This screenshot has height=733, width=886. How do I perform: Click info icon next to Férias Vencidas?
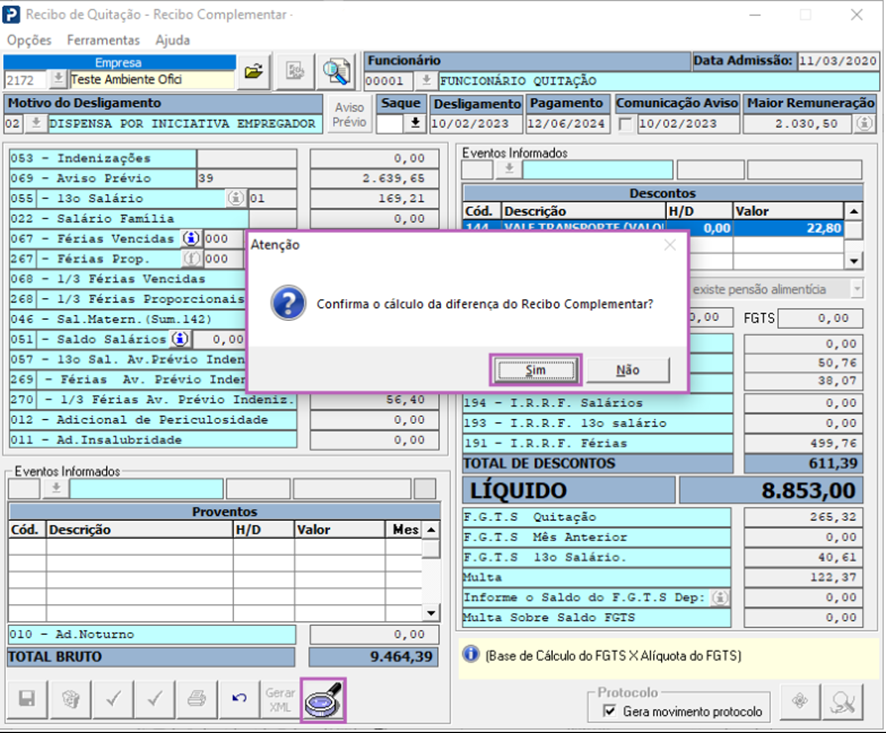coord(190,239)
